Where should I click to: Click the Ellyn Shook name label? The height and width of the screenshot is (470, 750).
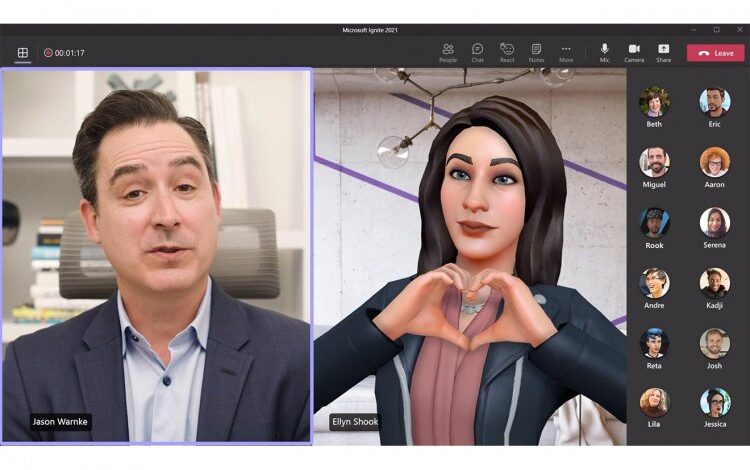[356, 422]
